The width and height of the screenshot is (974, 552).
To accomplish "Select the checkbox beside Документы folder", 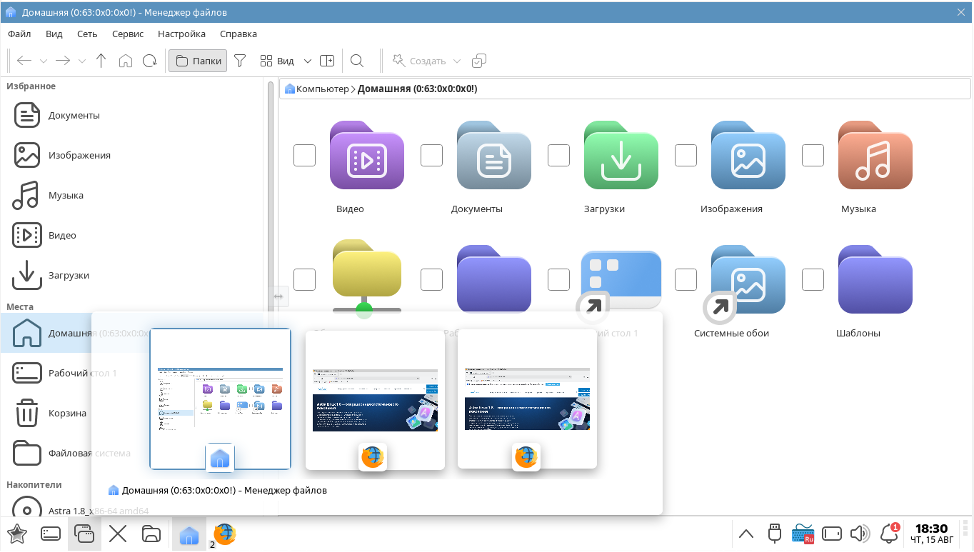I will pyautogui.click(x=431, y=155).
